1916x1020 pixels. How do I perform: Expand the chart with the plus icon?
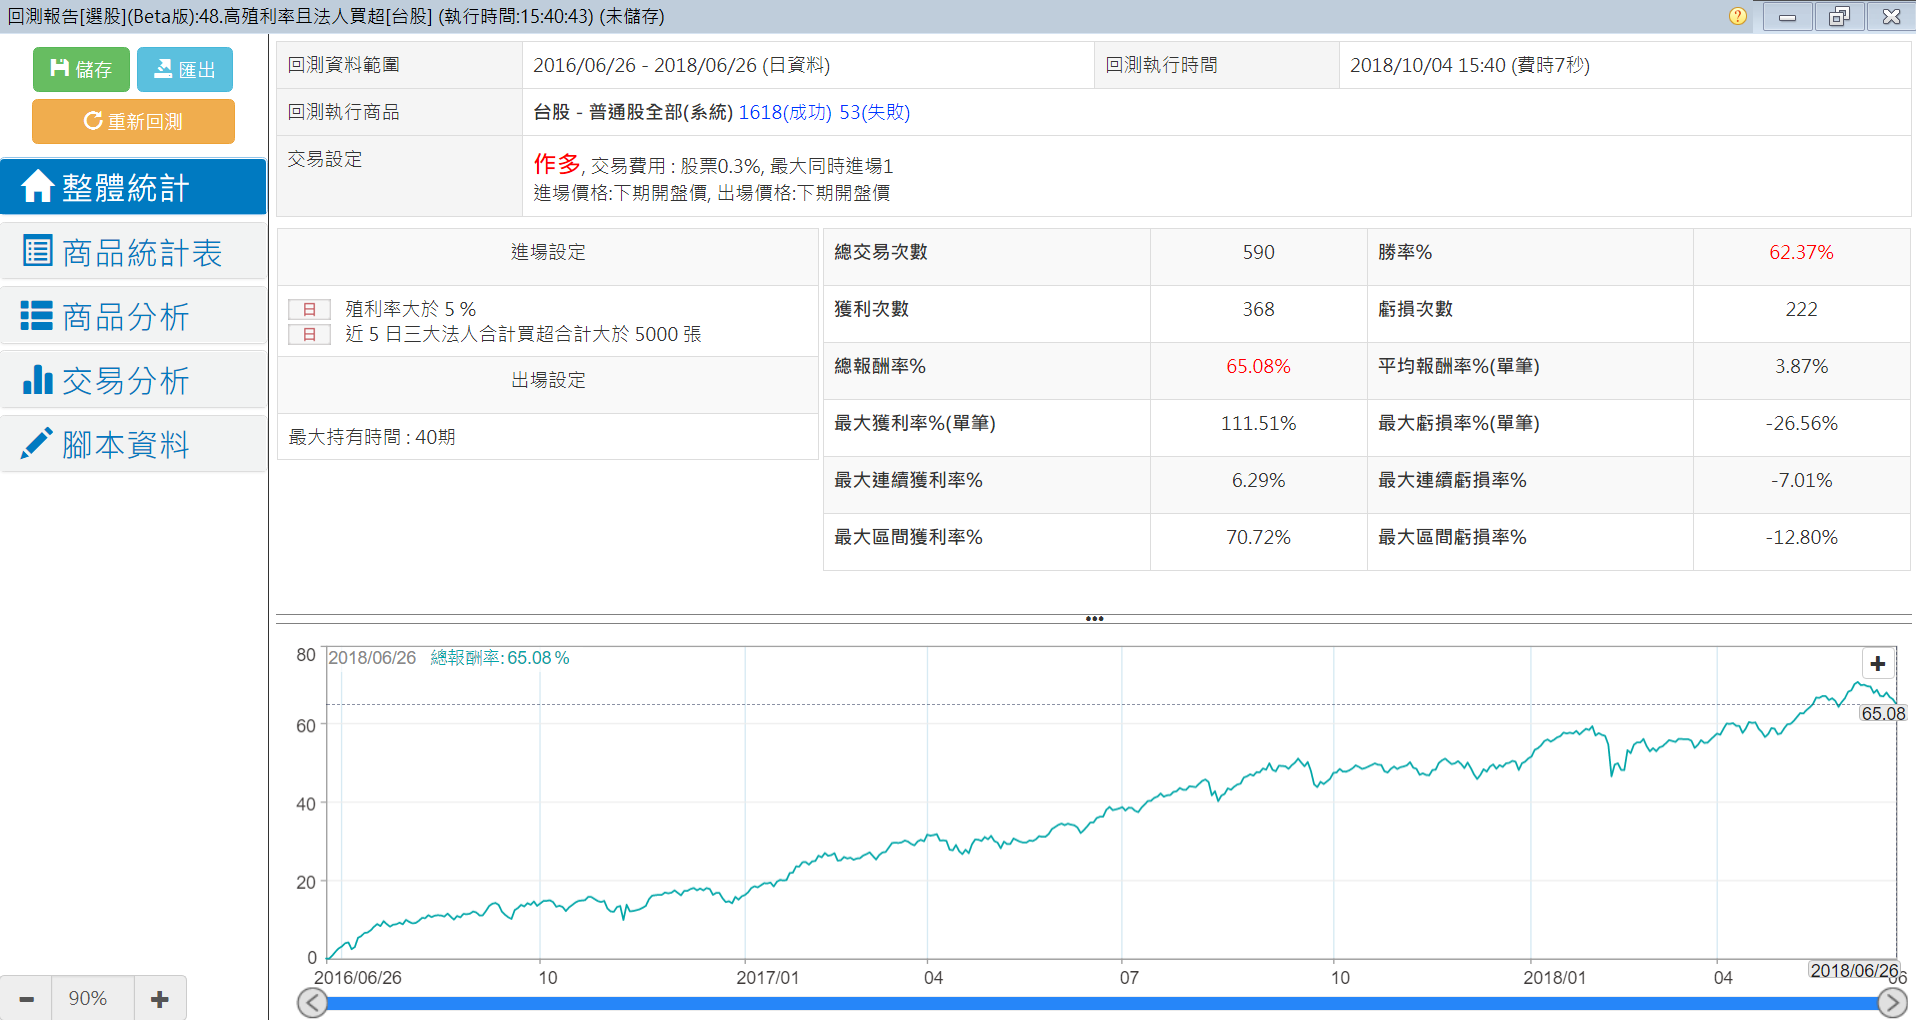pyautogui.click(x=1877, y=664)
